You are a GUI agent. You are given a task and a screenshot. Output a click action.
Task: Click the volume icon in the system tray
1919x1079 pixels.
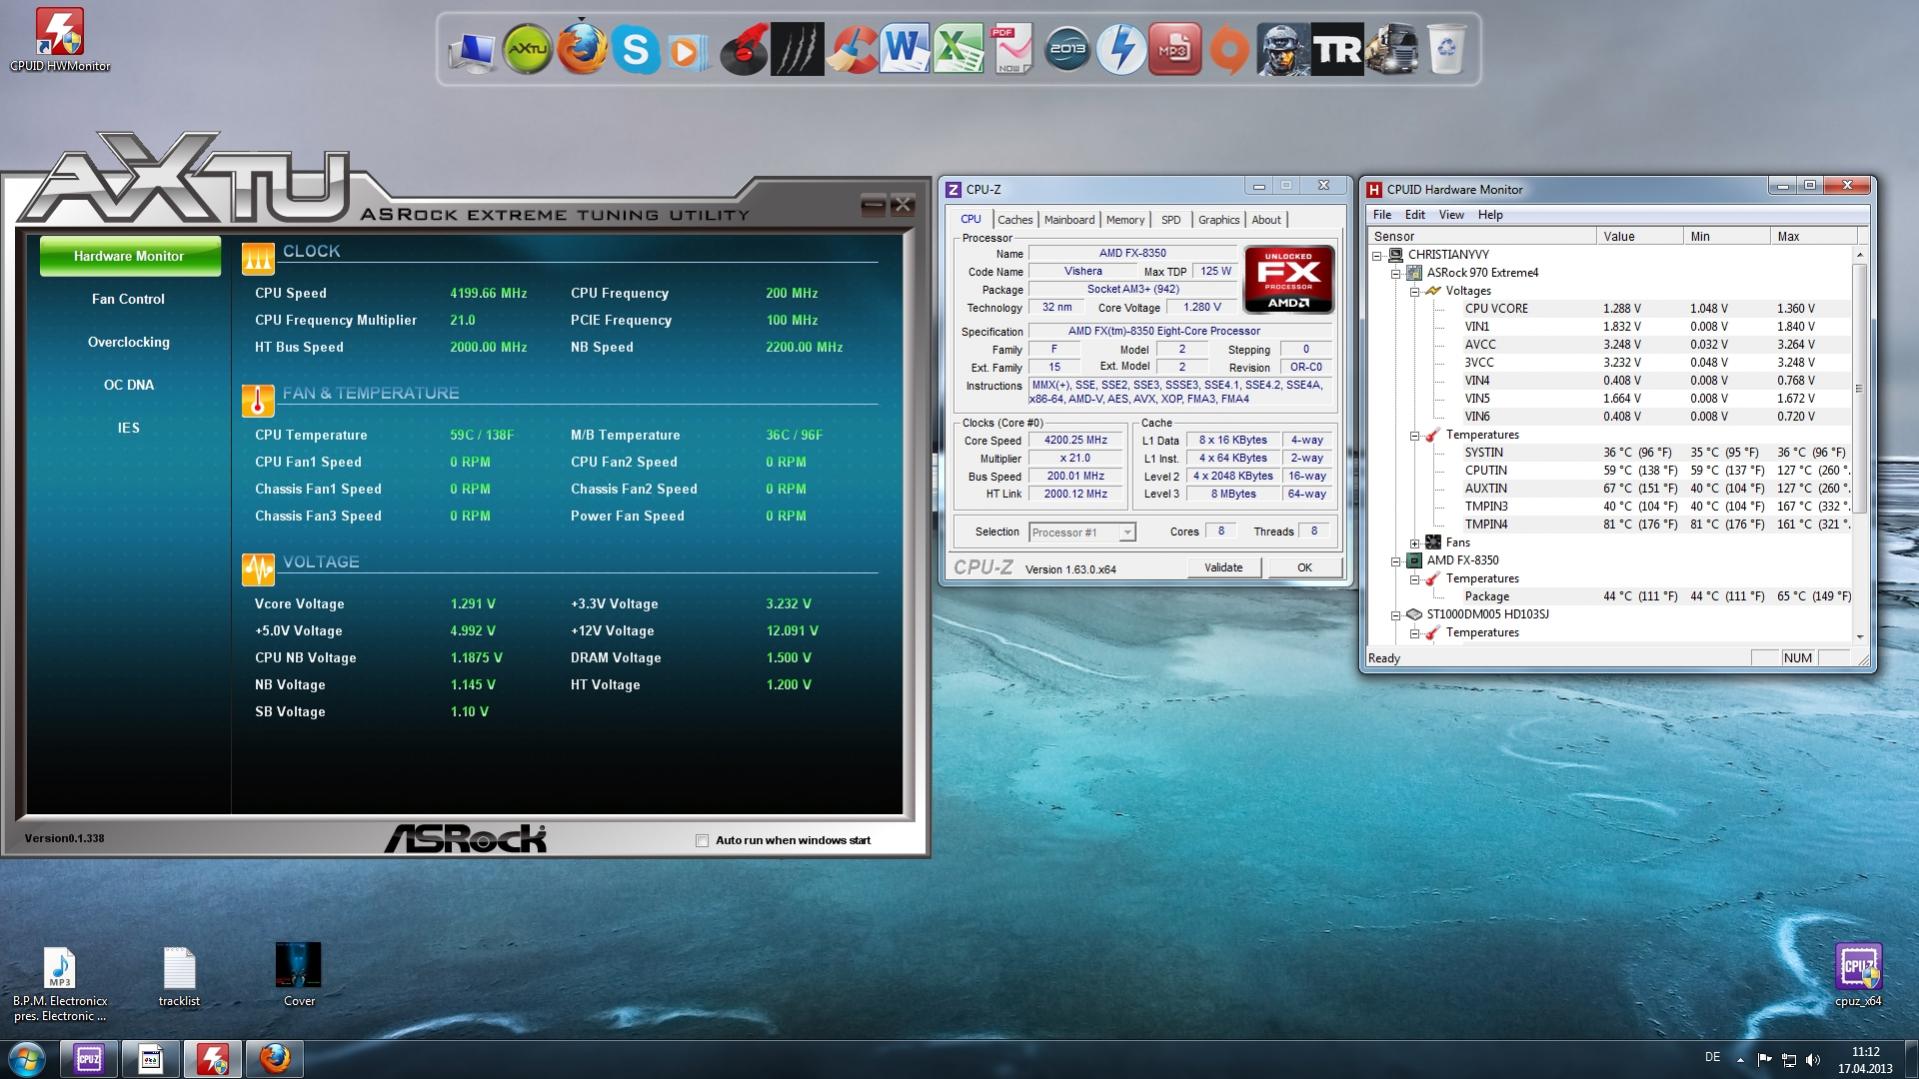[x=1813, y=1059]
